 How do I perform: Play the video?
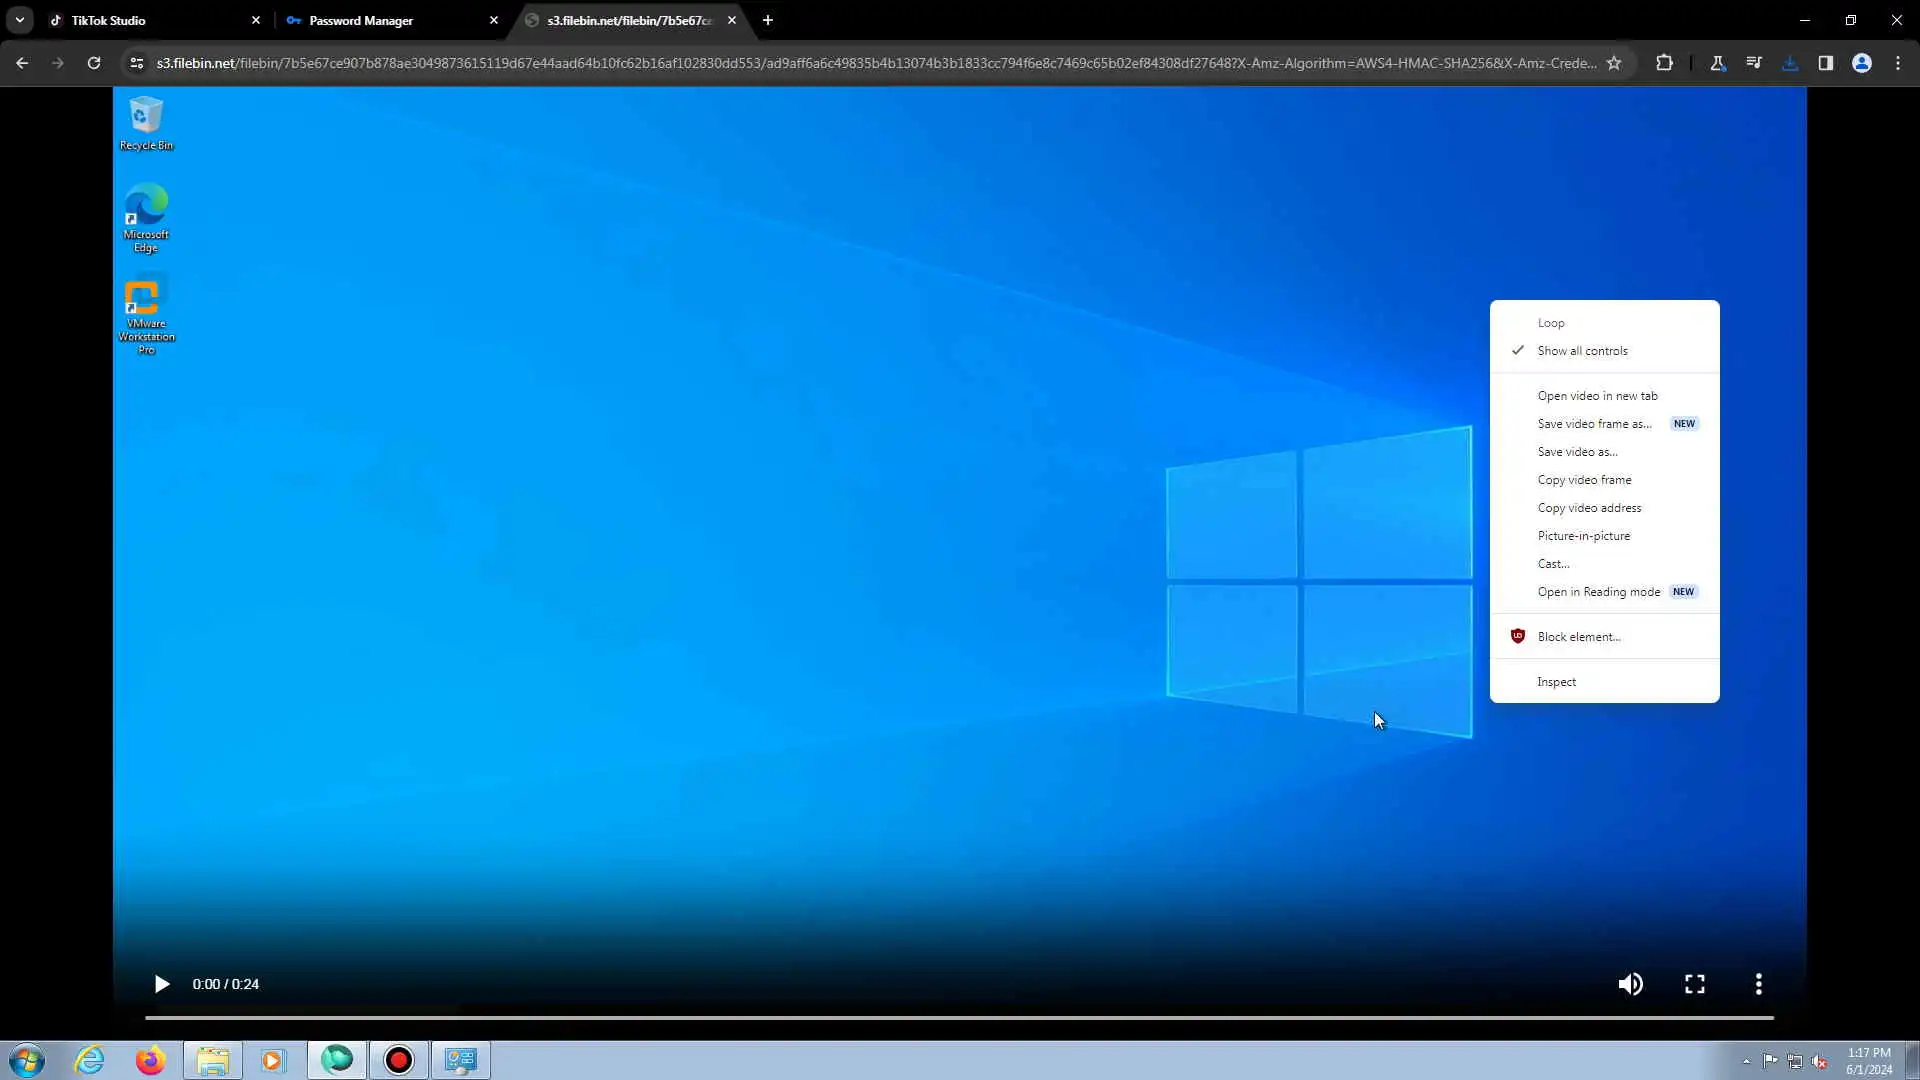161,984
